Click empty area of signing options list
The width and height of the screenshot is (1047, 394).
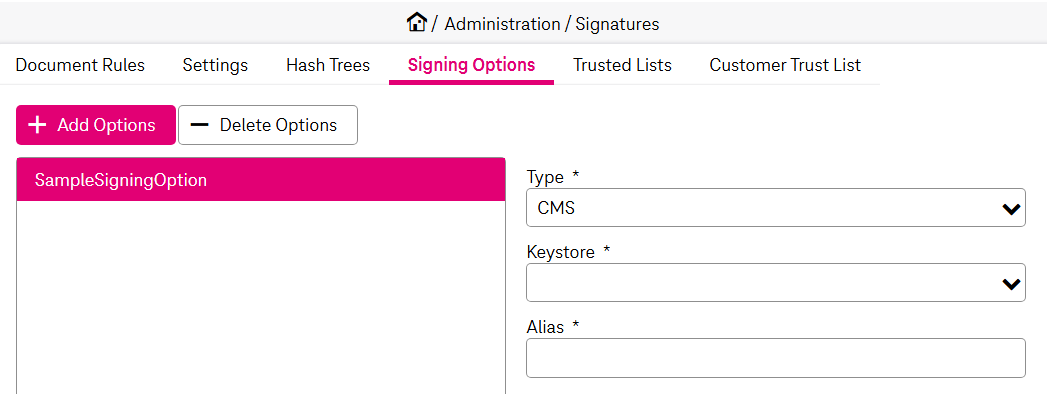[x=260, y=297]
